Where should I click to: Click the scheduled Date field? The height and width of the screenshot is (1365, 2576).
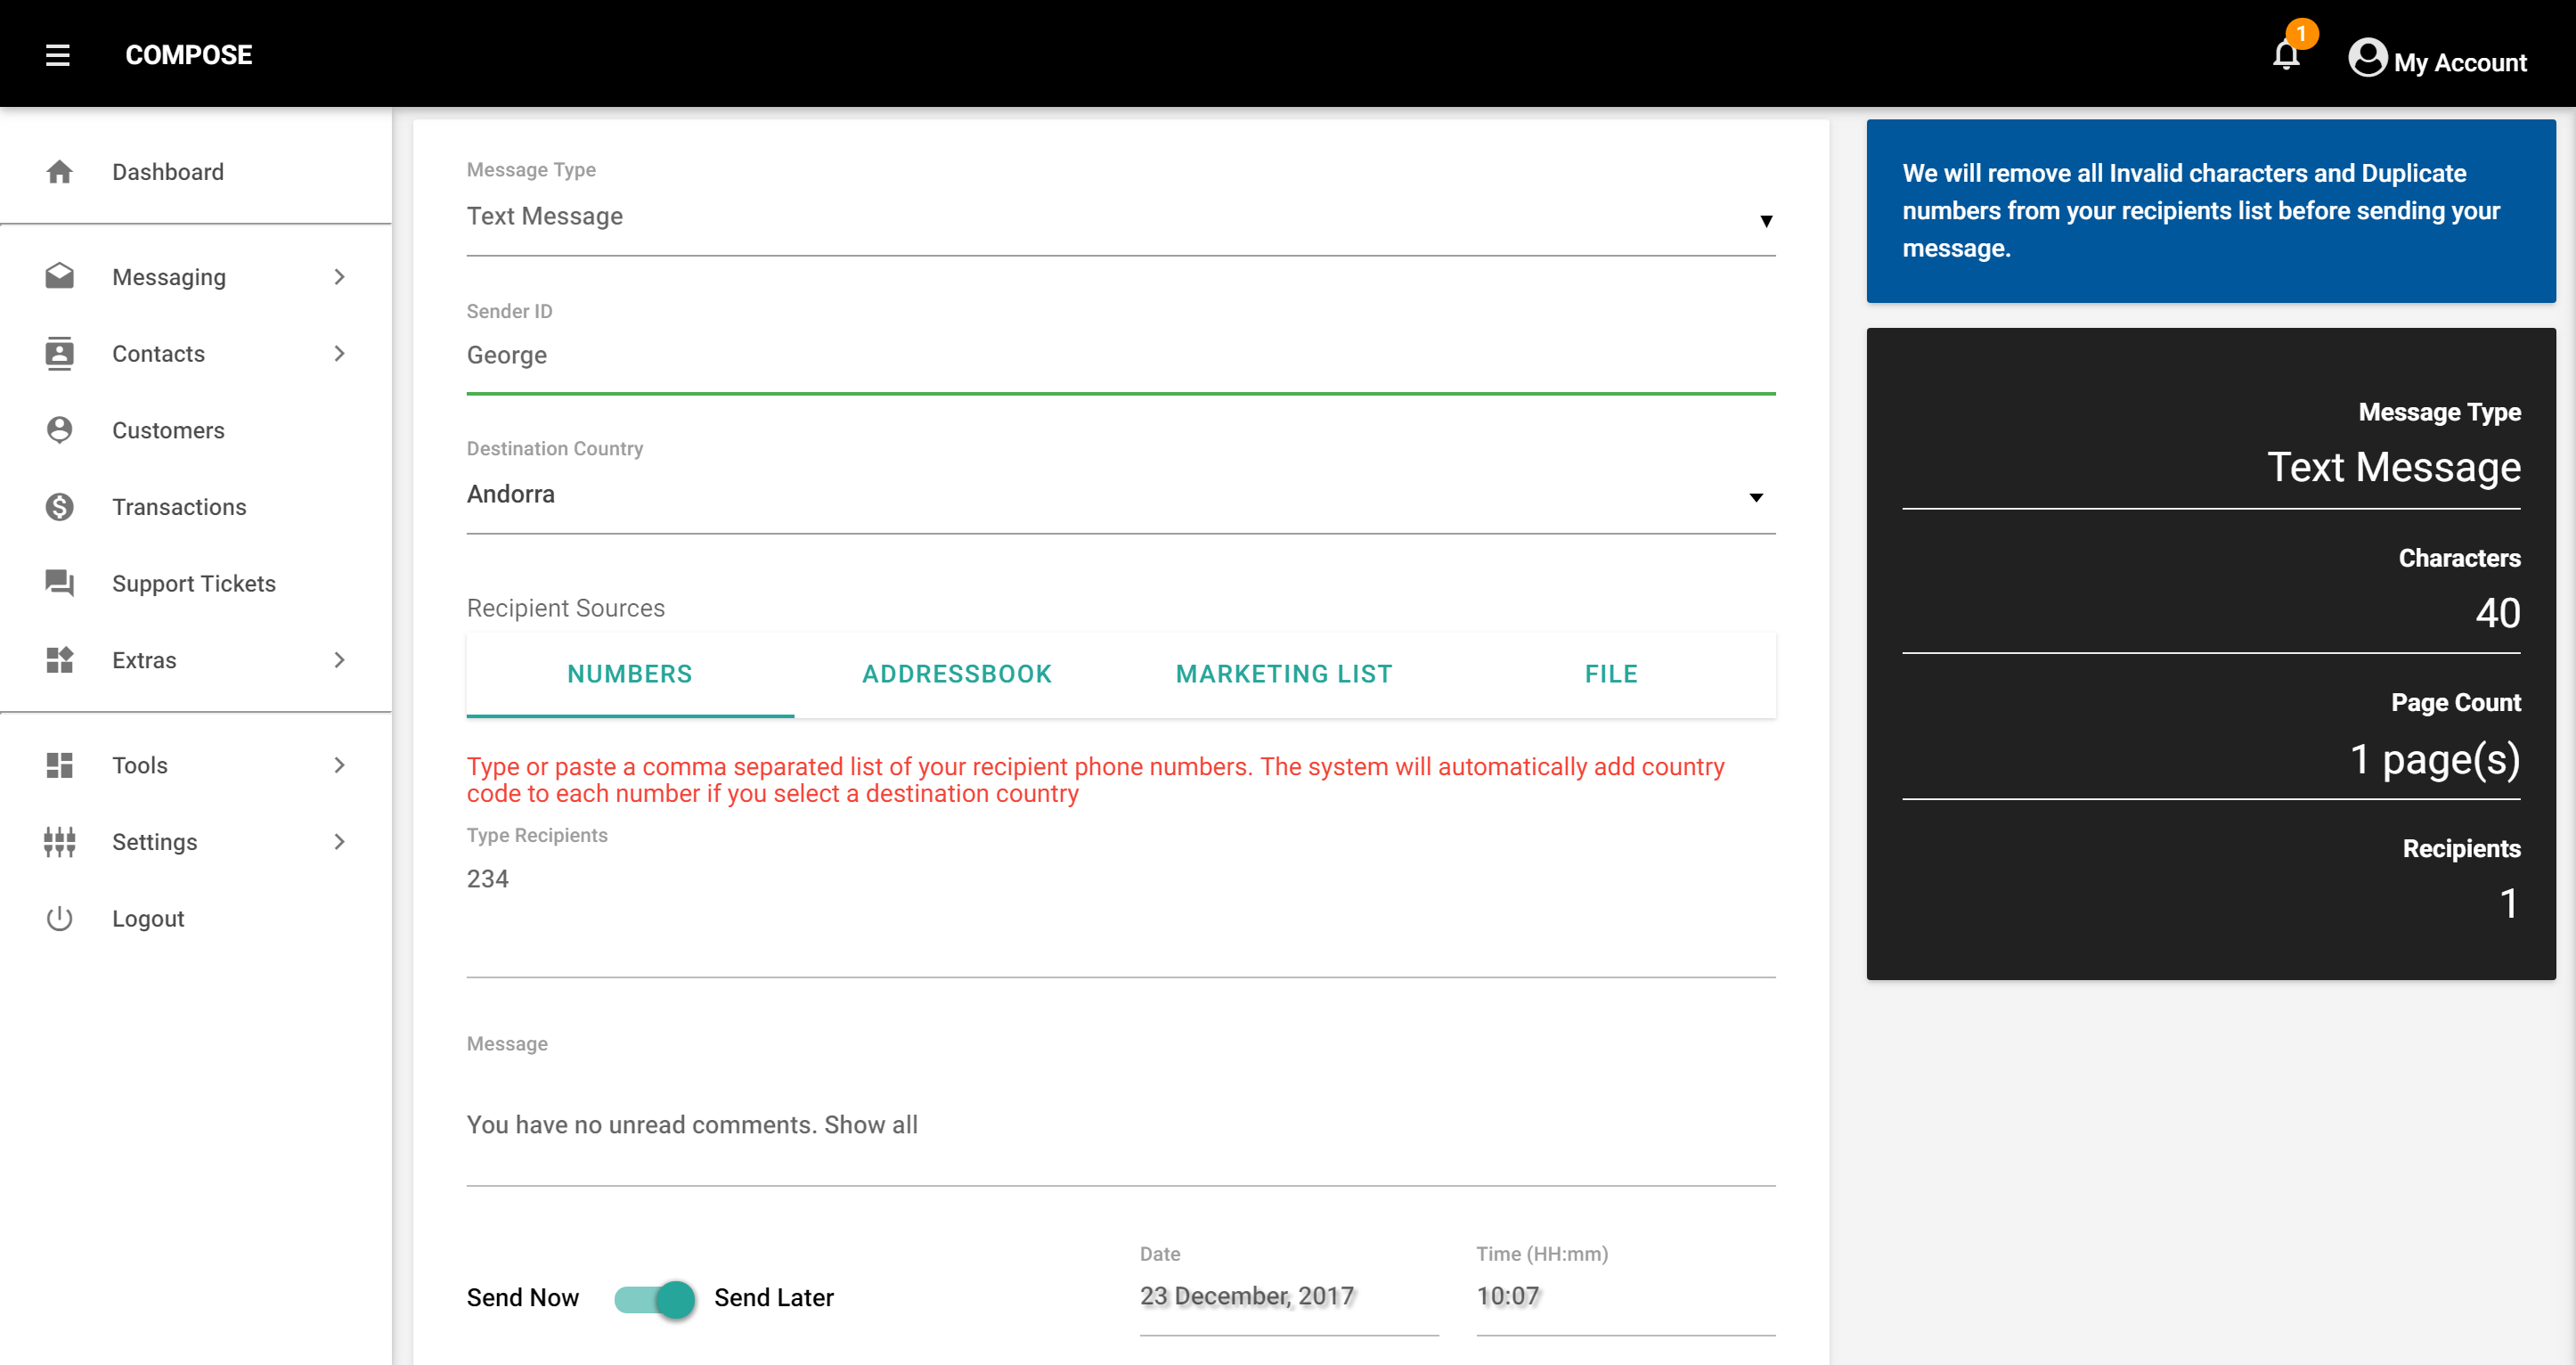coord(1288,1297)
